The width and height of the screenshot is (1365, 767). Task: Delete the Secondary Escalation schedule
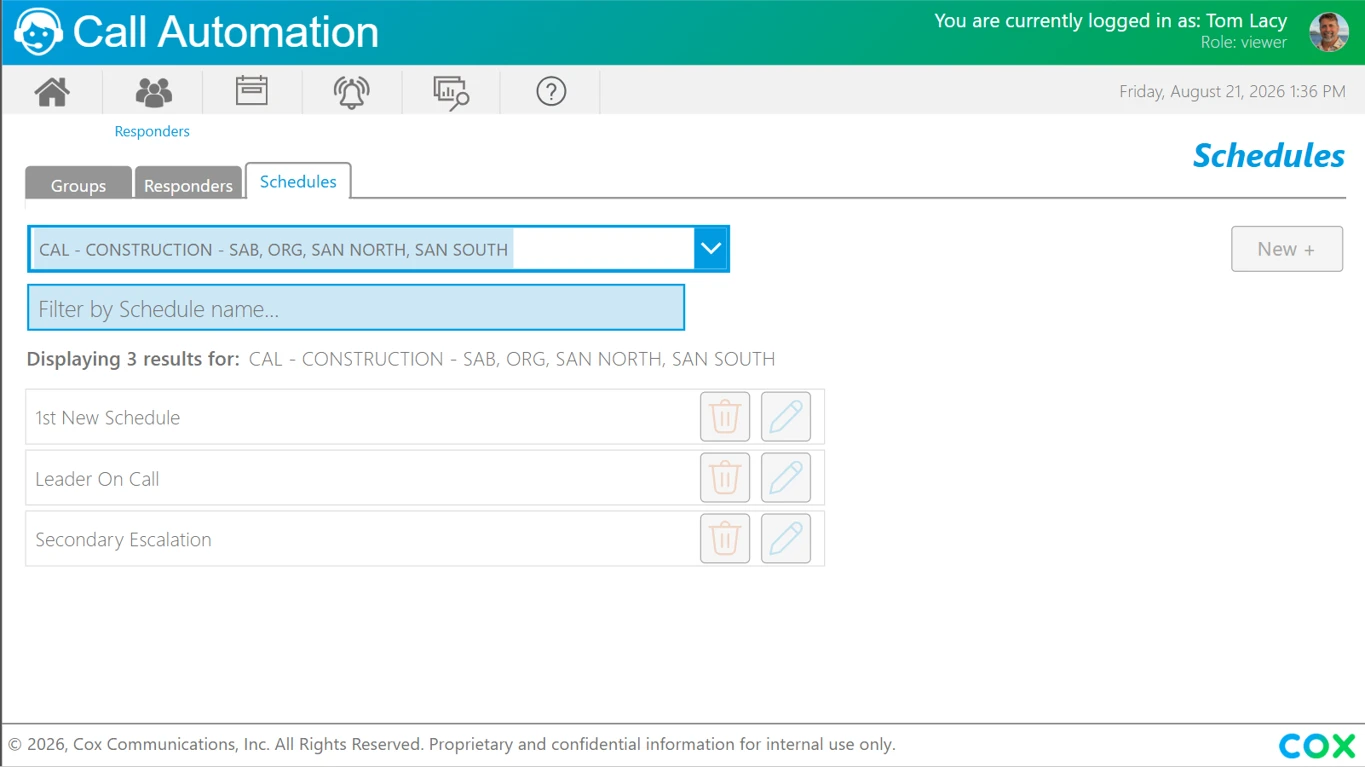(725, 539)
